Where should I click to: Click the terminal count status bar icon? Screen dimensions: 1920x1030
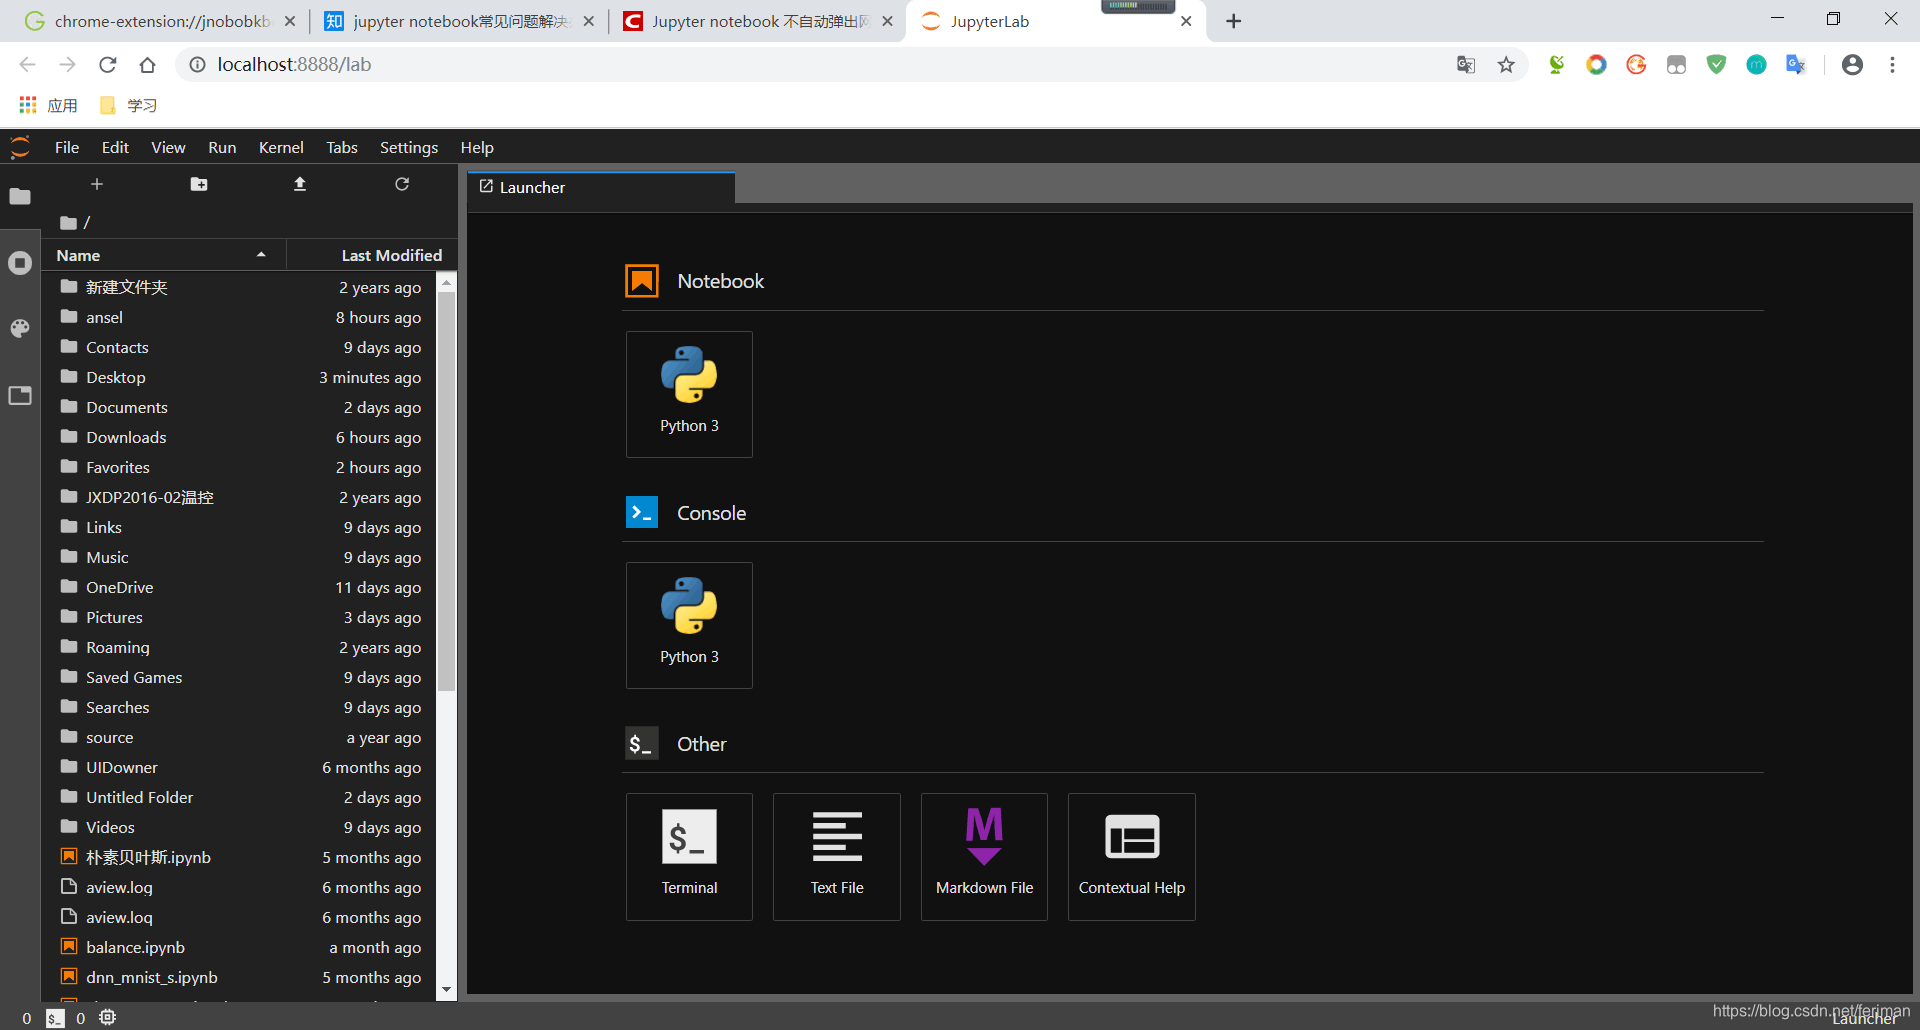click(55, 1018)
